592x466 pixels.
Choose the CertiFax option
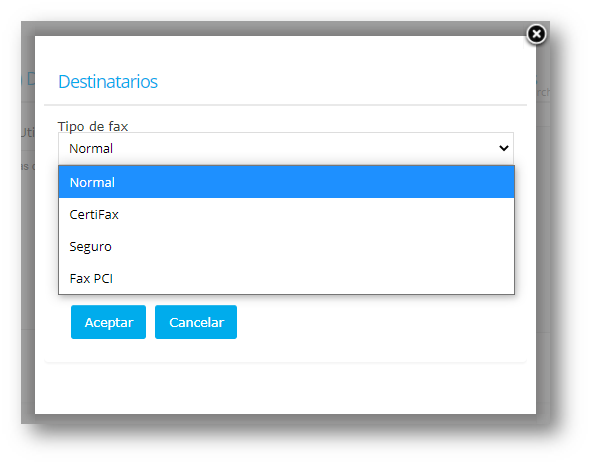coord(286,214)
